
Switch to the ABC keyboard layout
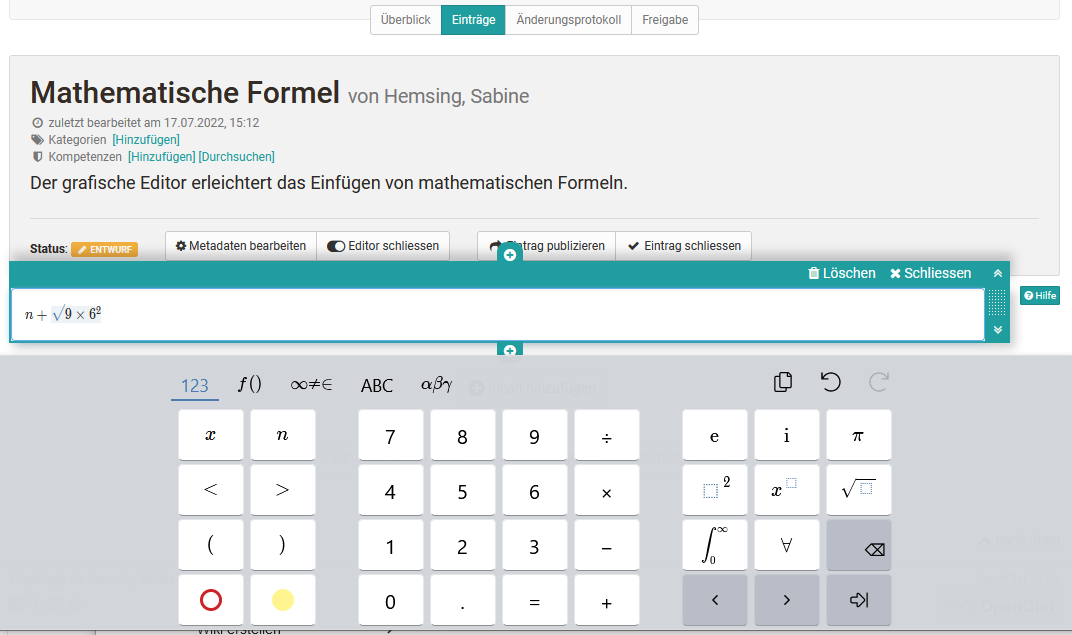coord(377,385)
